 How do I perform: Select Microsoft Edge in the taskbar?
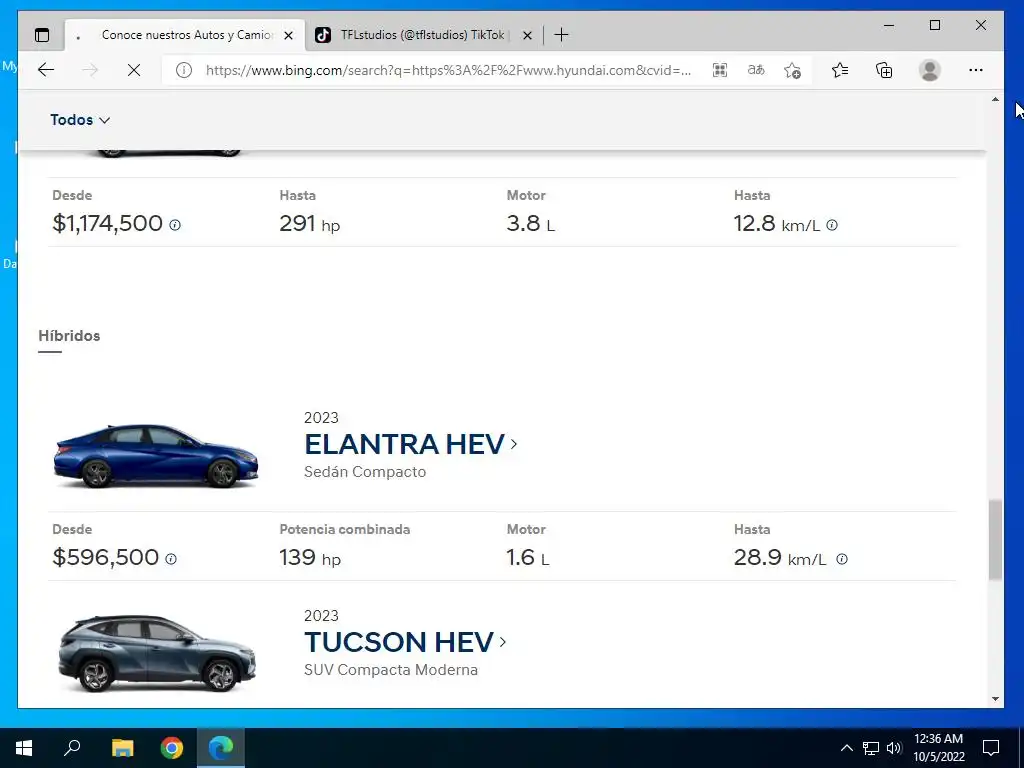(221, 748)
